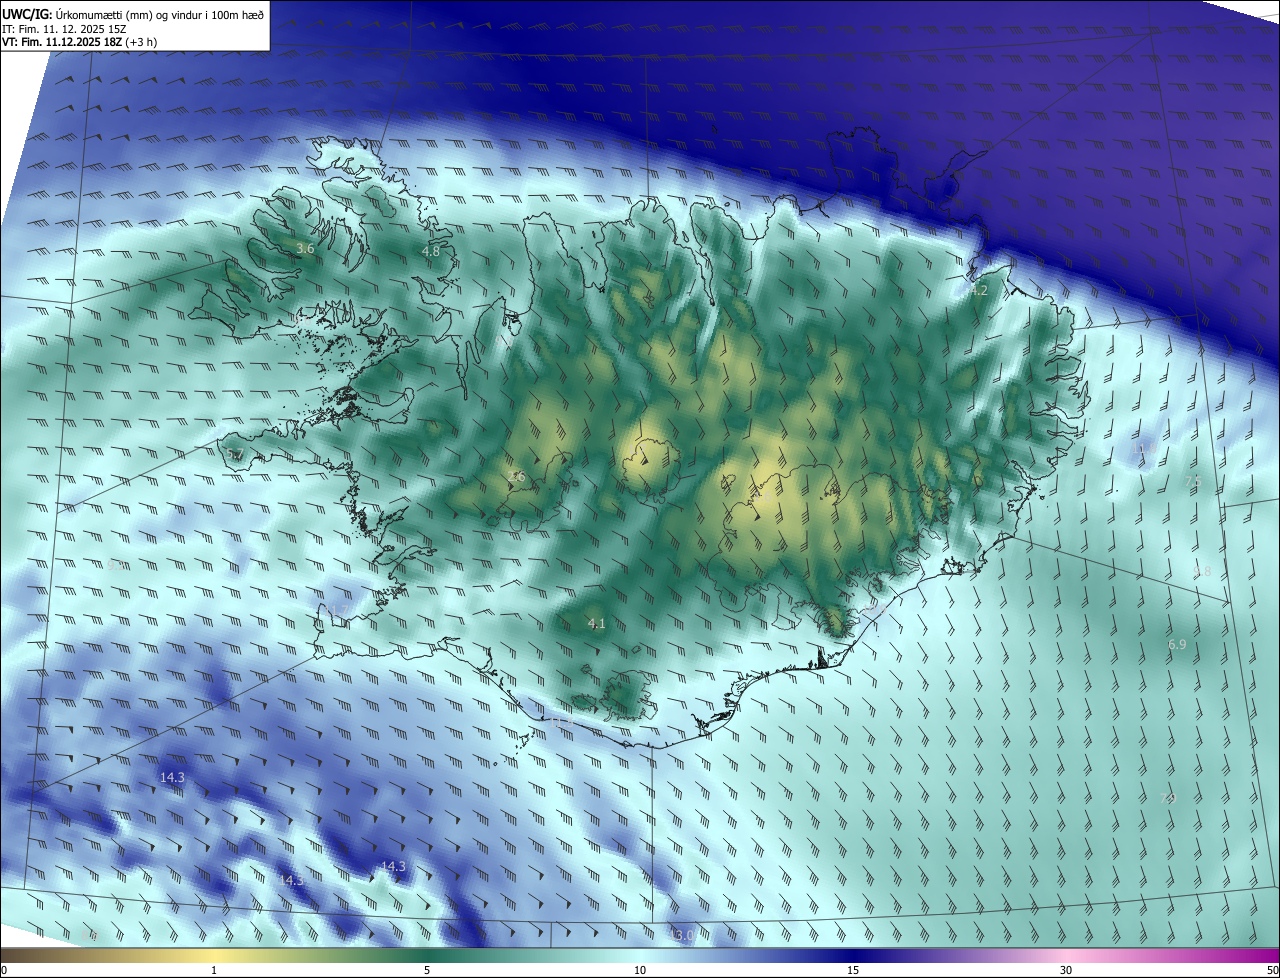Click the "1" tick on the color scale

pos(214,970)
